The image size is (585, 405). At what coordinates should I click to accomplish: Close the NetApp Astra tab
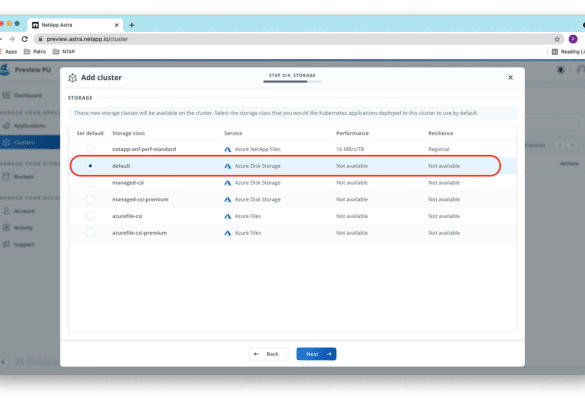tap(116, 25)
